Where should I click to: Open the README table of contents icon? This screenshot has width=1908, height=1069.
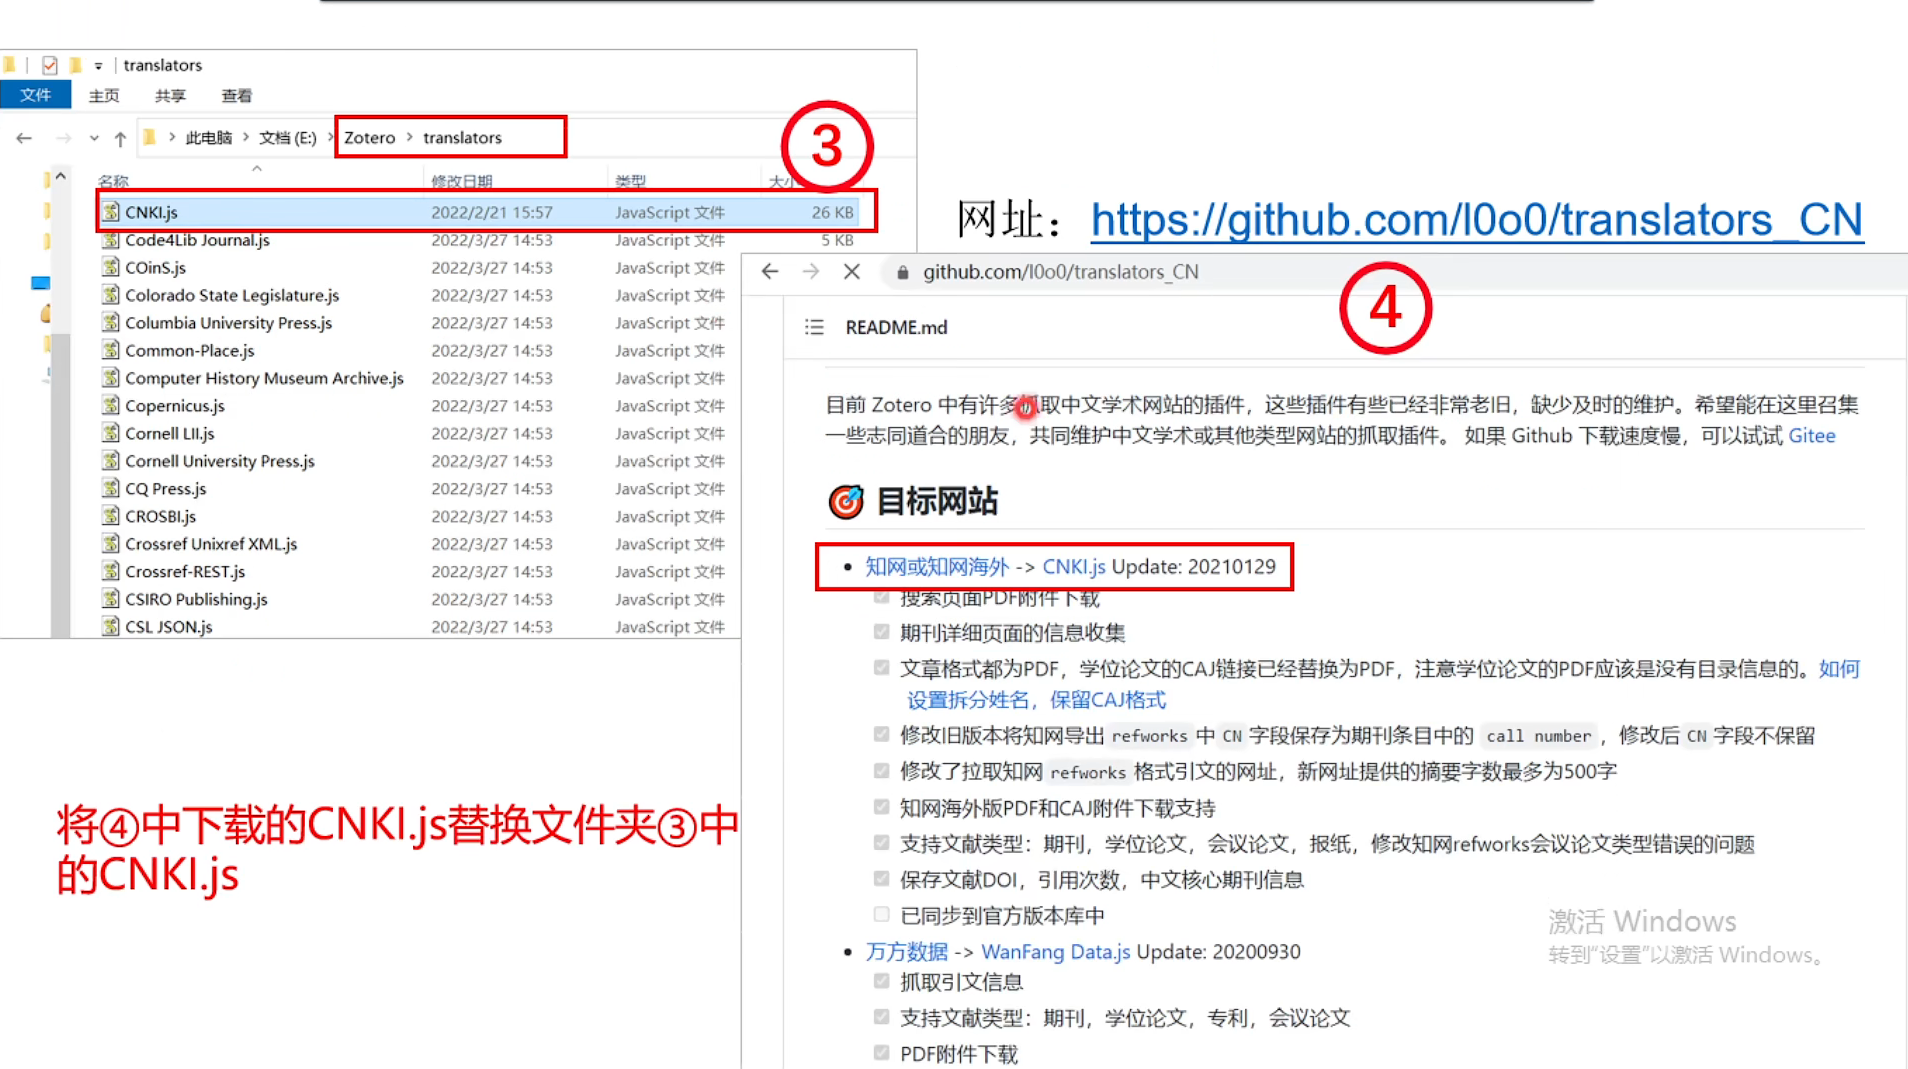tap(814, 327)
